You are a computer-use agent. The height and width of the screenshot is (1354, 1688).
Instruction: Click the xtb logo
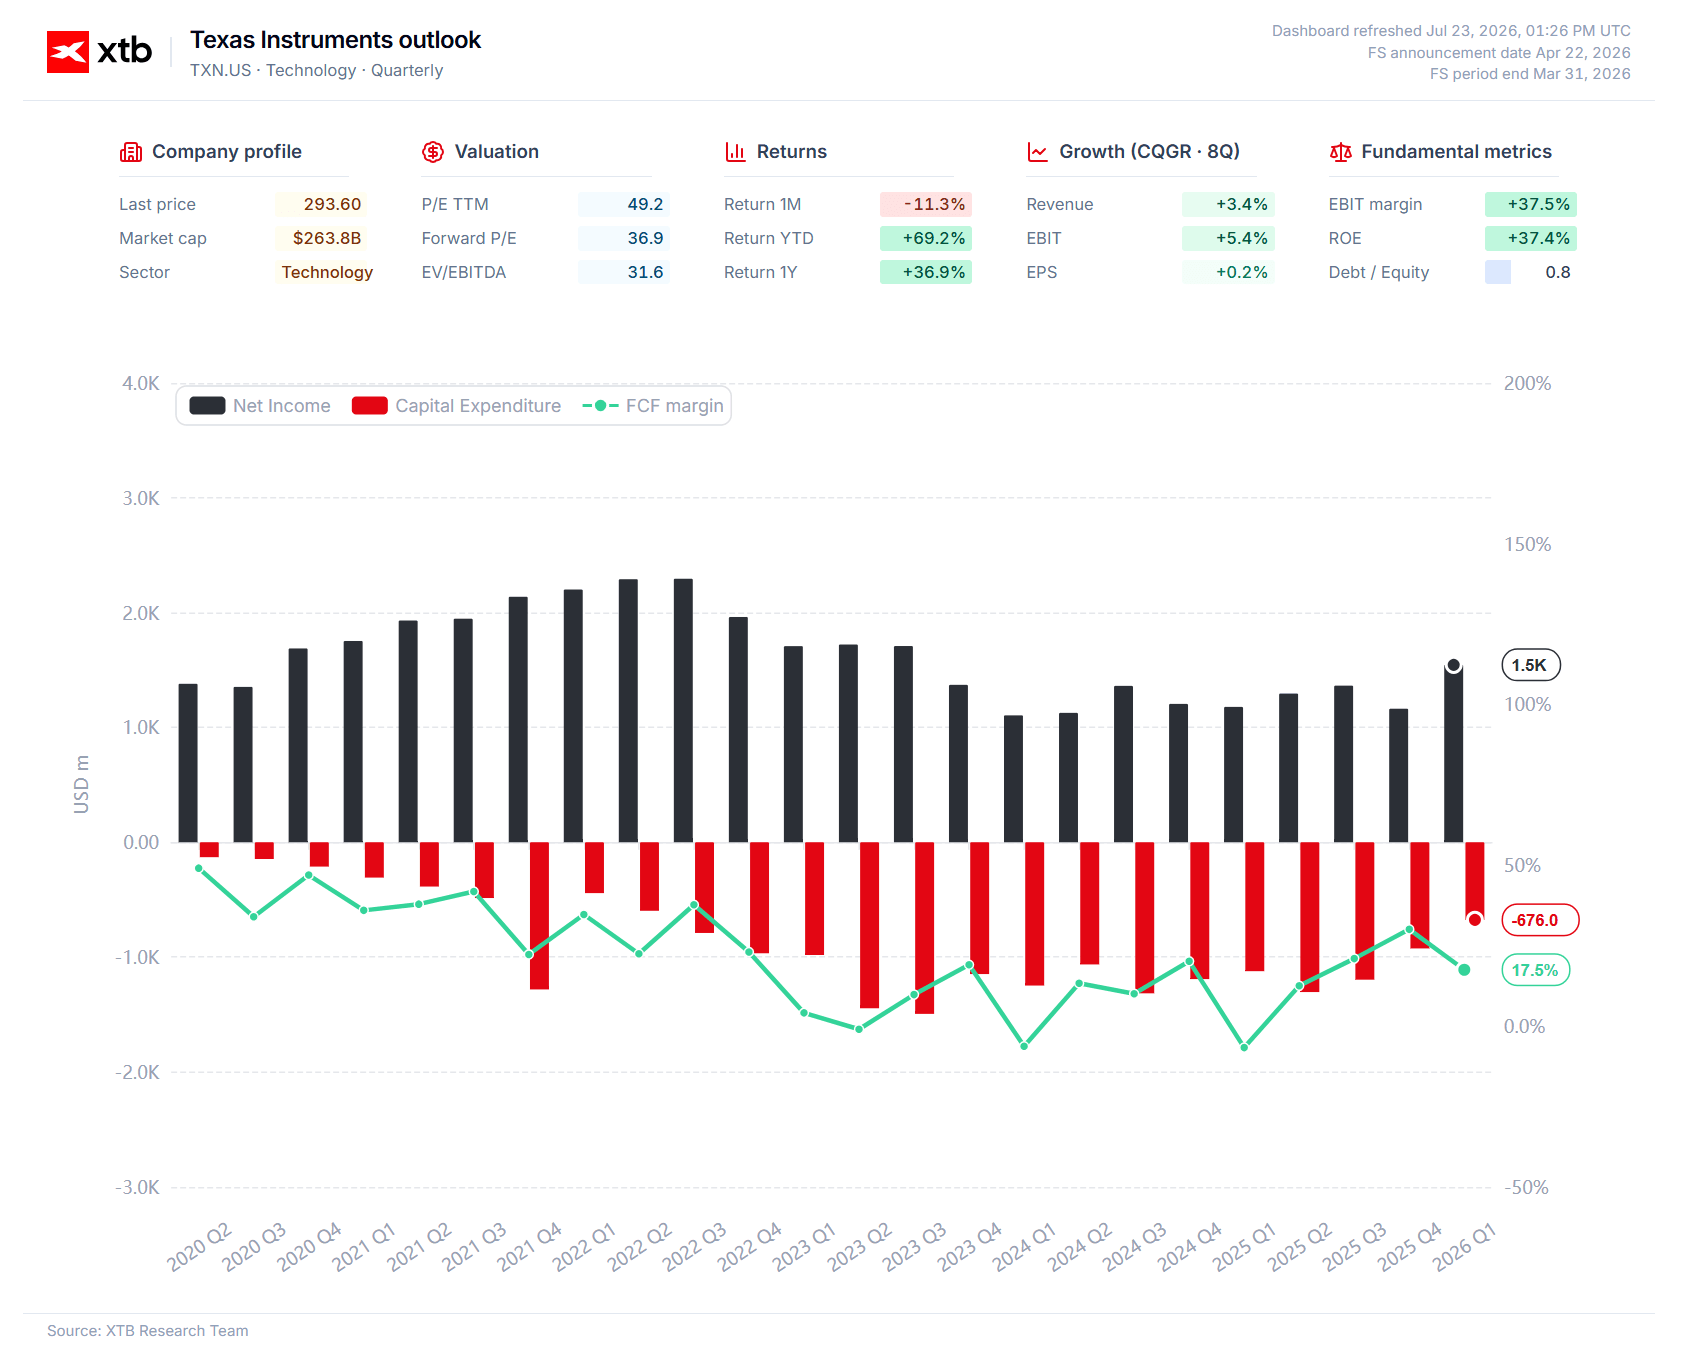99,51
